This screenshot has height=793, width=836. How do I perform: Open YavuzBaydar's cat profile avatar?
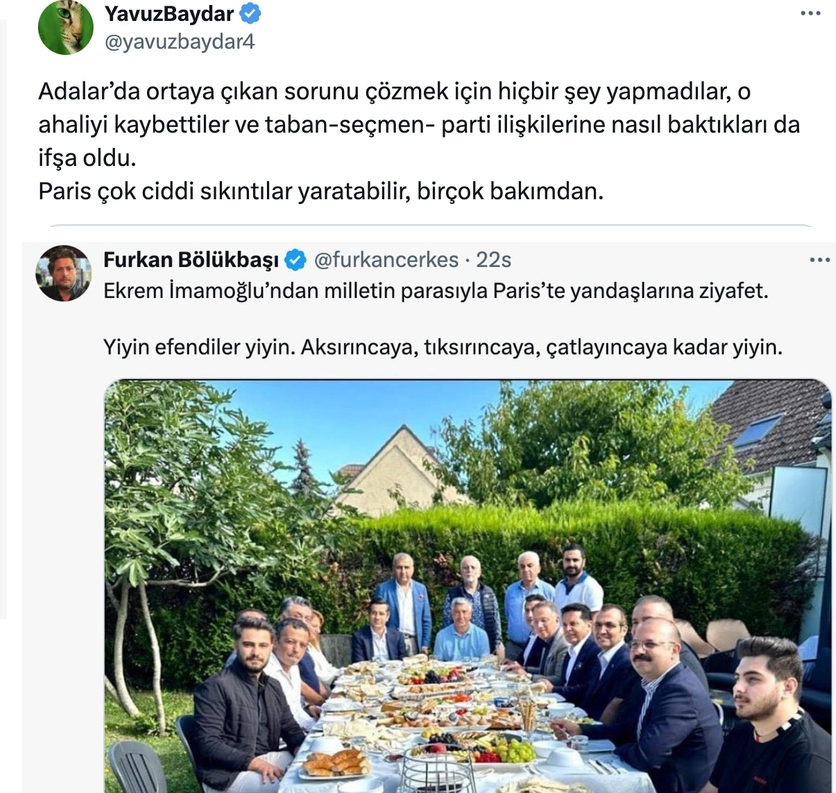[66, 27]
